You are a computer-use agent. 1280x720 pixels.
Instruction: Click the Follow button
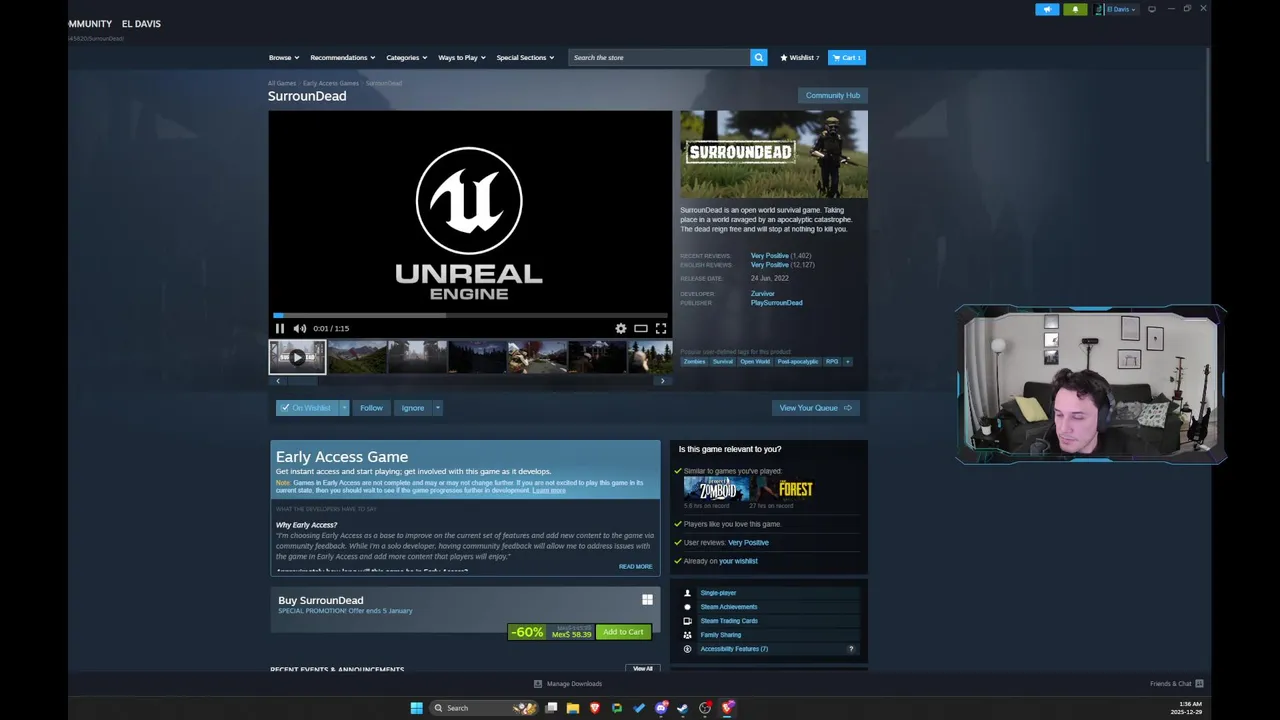tap(371, 408)
